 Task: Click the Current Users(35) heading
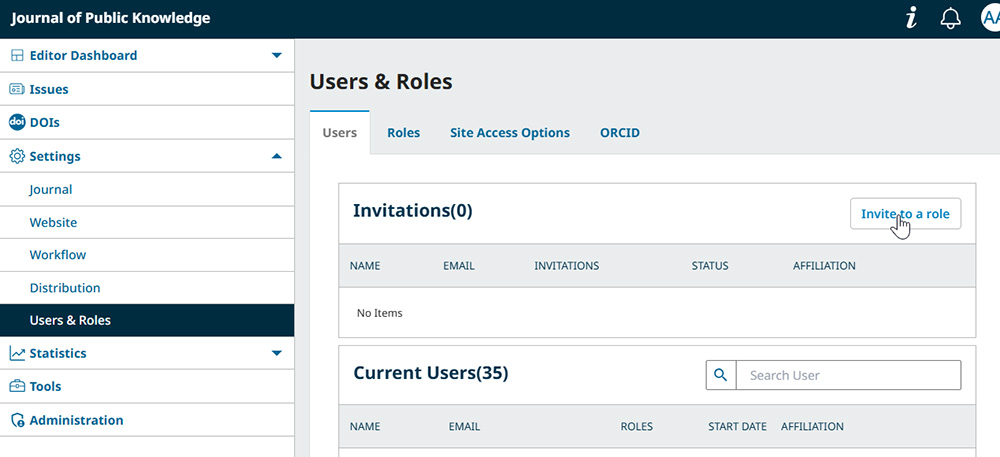tap(430, 373)
